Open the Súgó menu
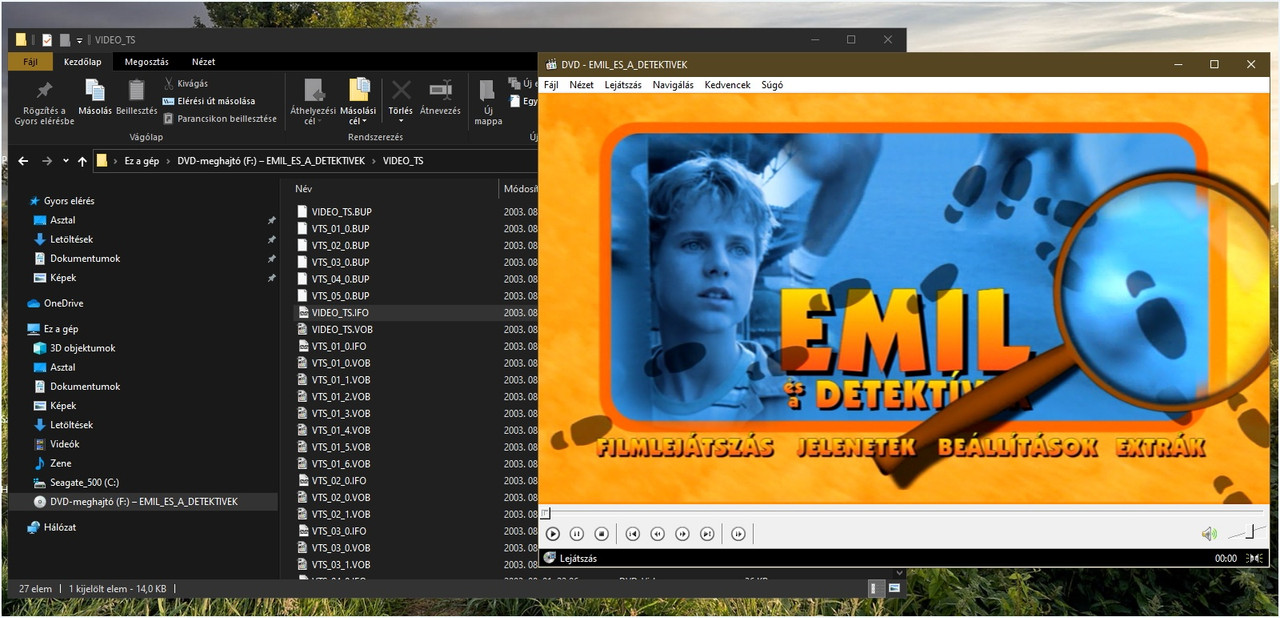Image resolution: width=1280 pixels, height=618 pixels. [772, 85]
